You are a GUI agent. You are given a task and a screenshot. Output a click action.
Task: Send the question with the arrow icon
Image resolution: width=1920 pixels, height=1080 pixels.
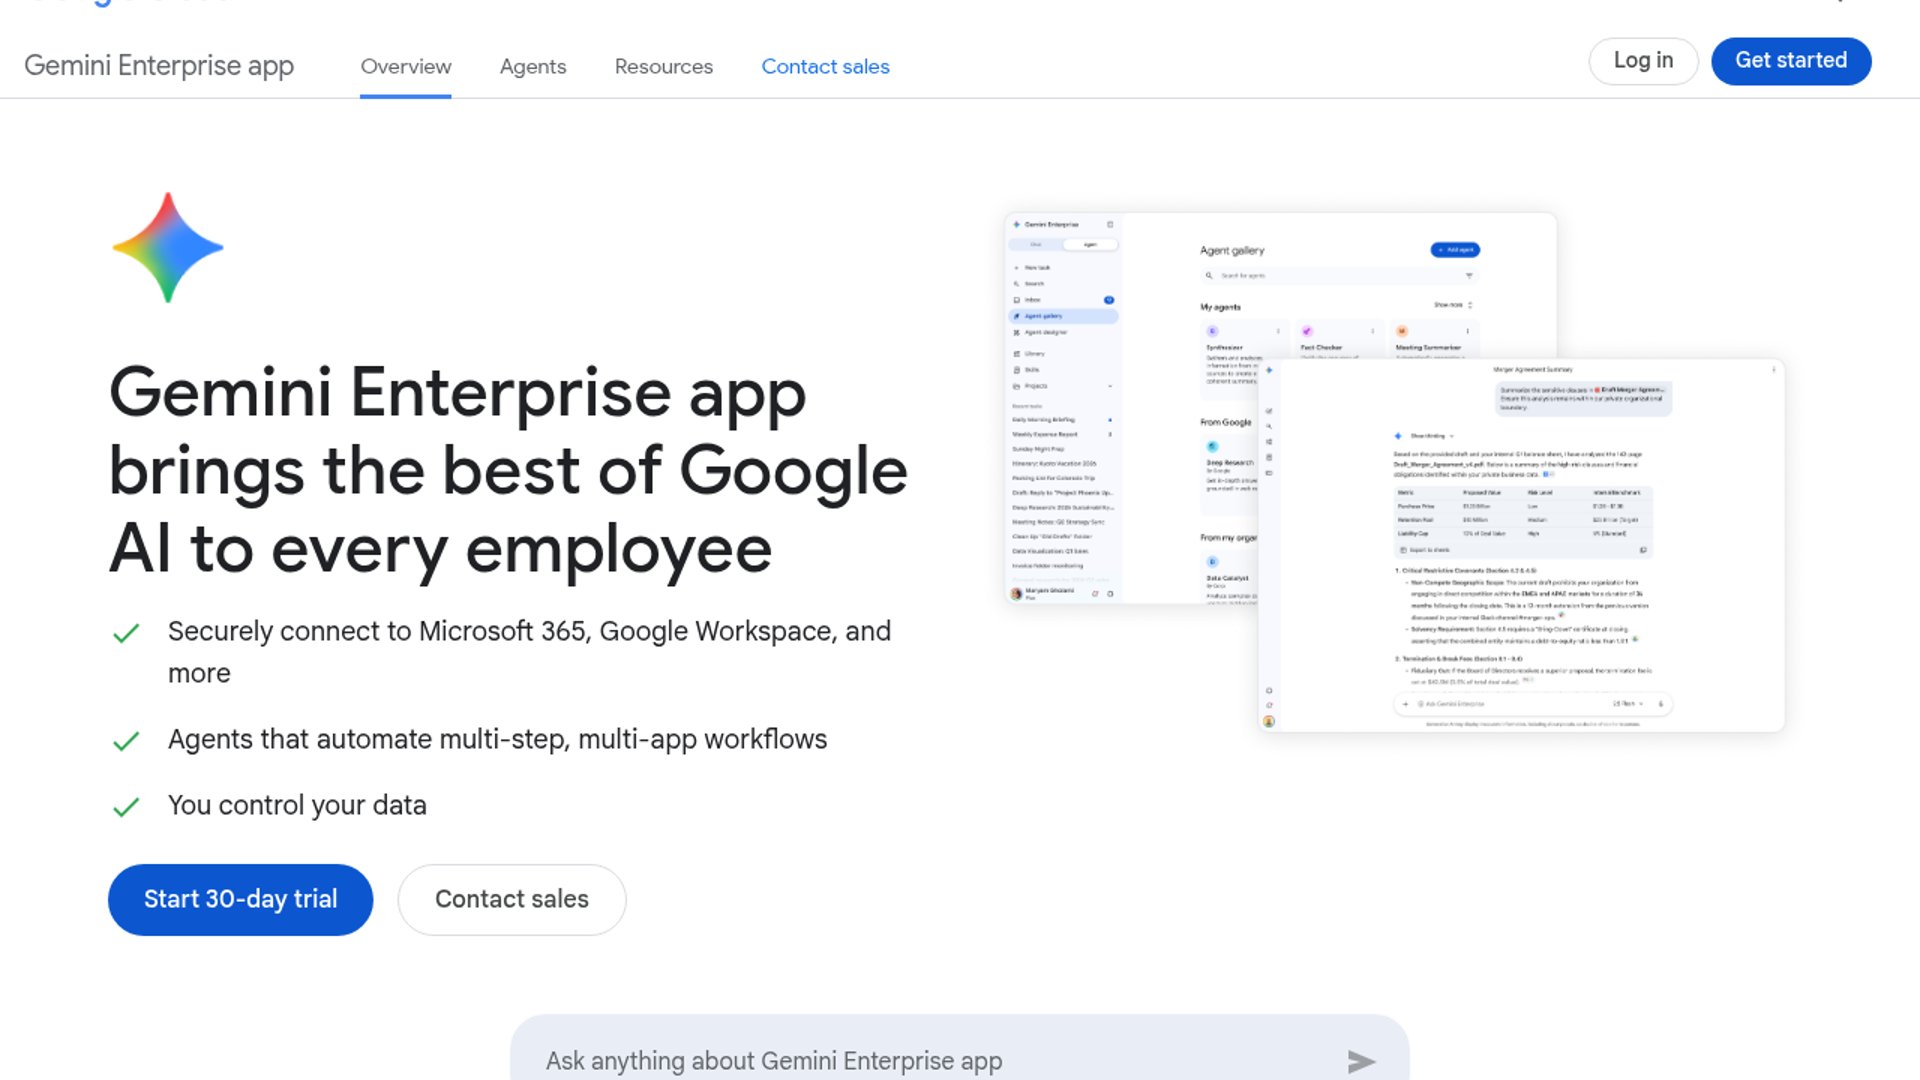(1361, 1061)
